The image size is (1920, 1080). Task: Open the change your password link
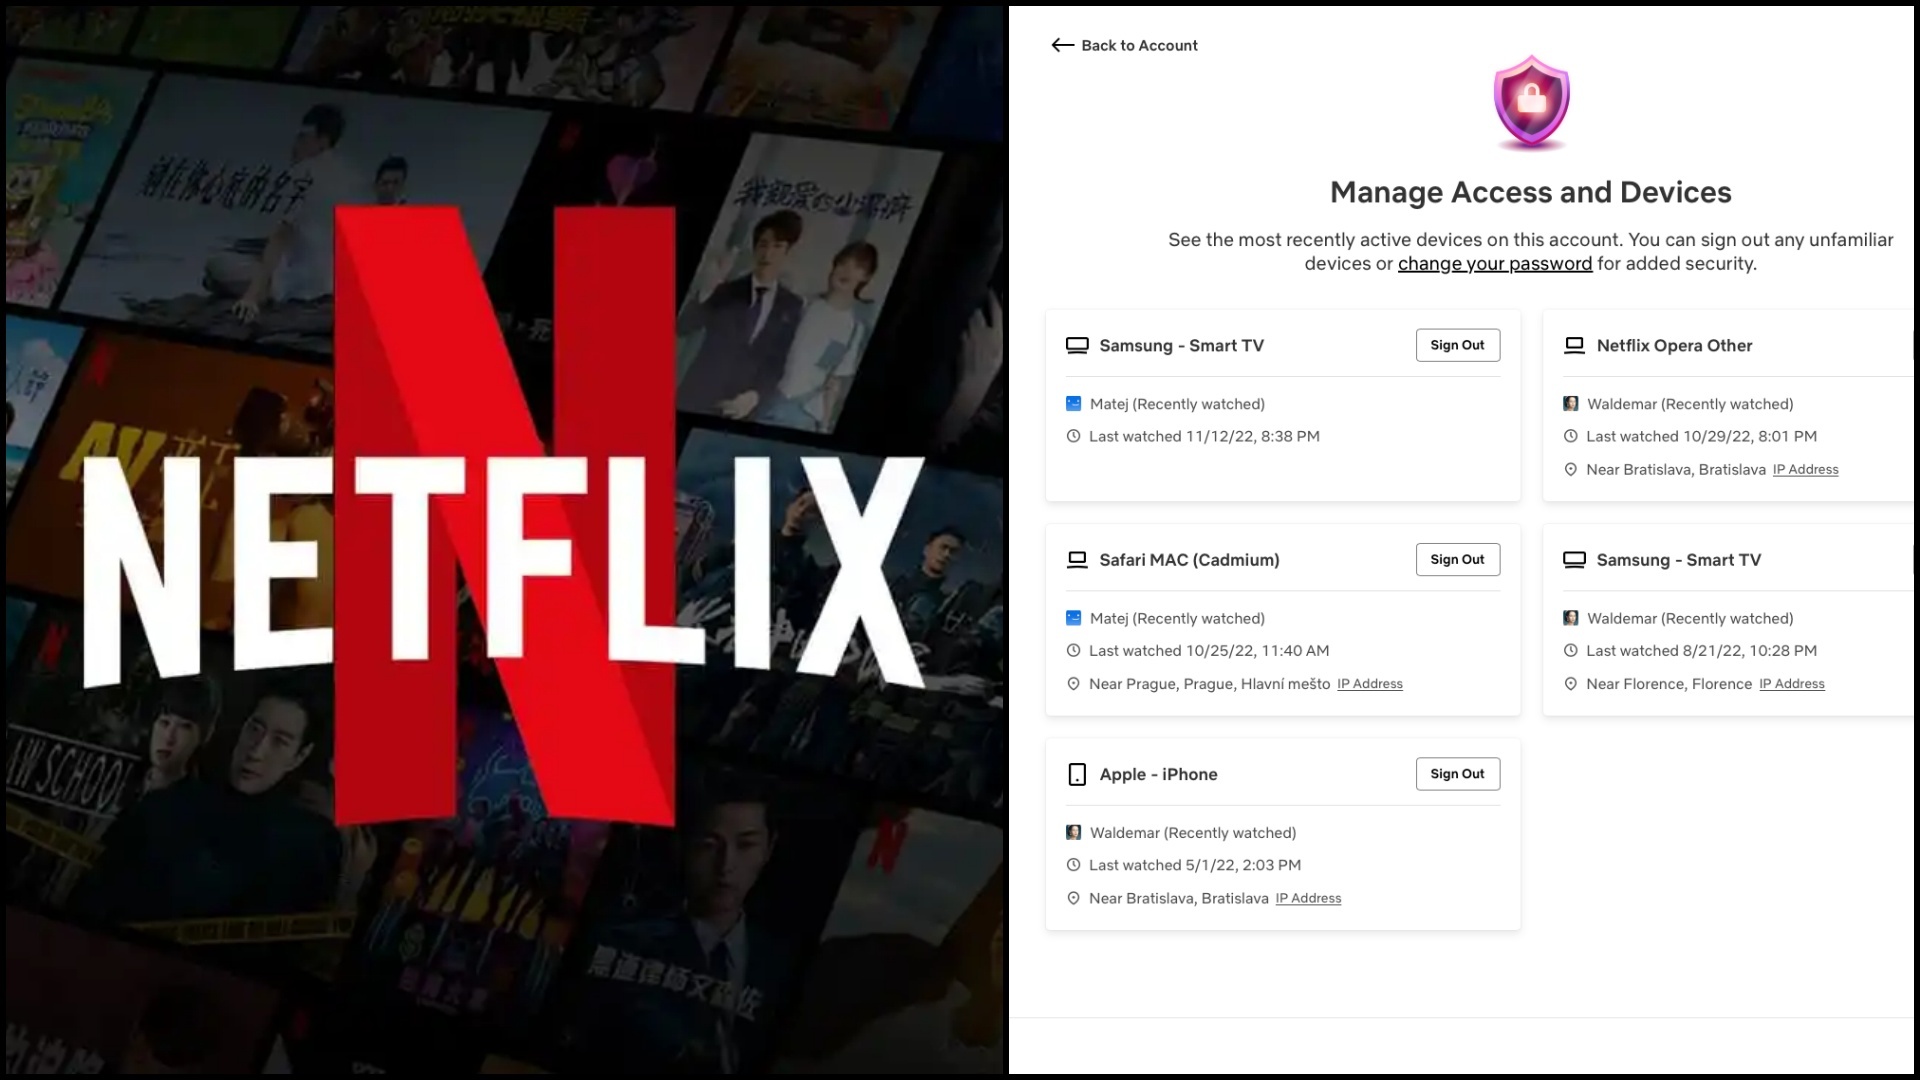pyautogui.click(x=1494, y=263)
